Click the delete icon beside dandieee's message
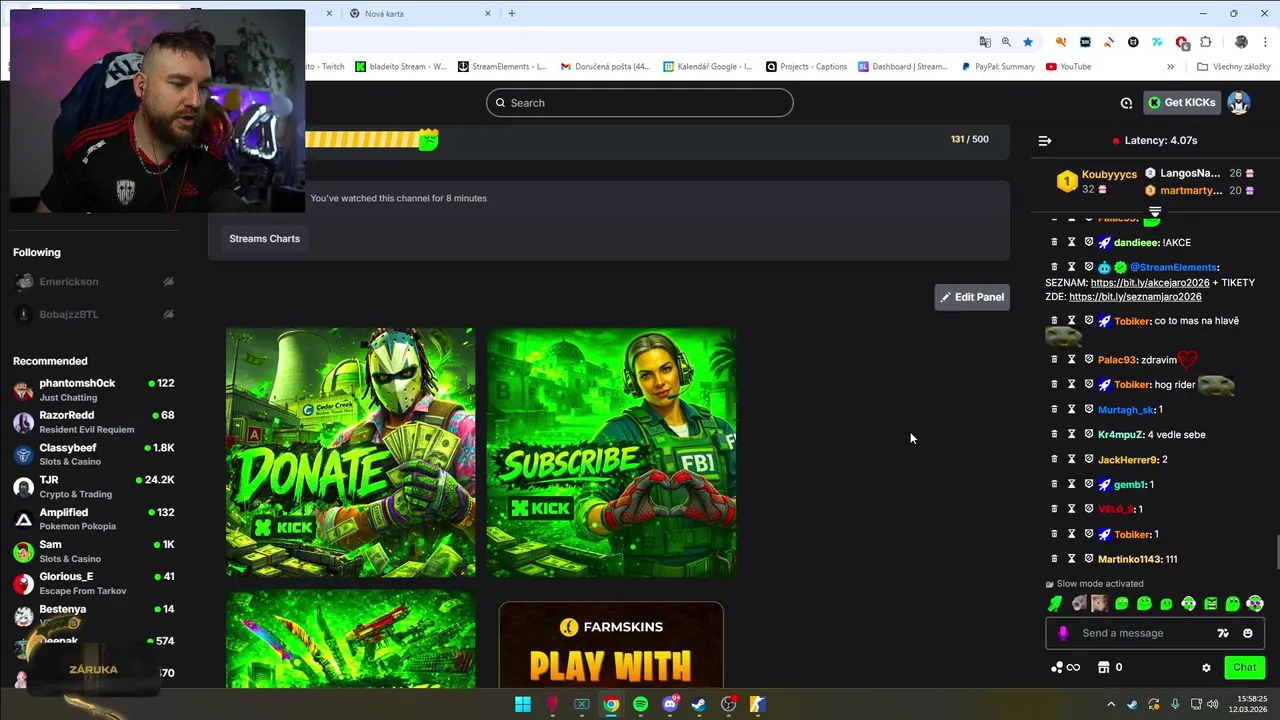Viewport: 1280px width, 720px height. click(1054, 242)
